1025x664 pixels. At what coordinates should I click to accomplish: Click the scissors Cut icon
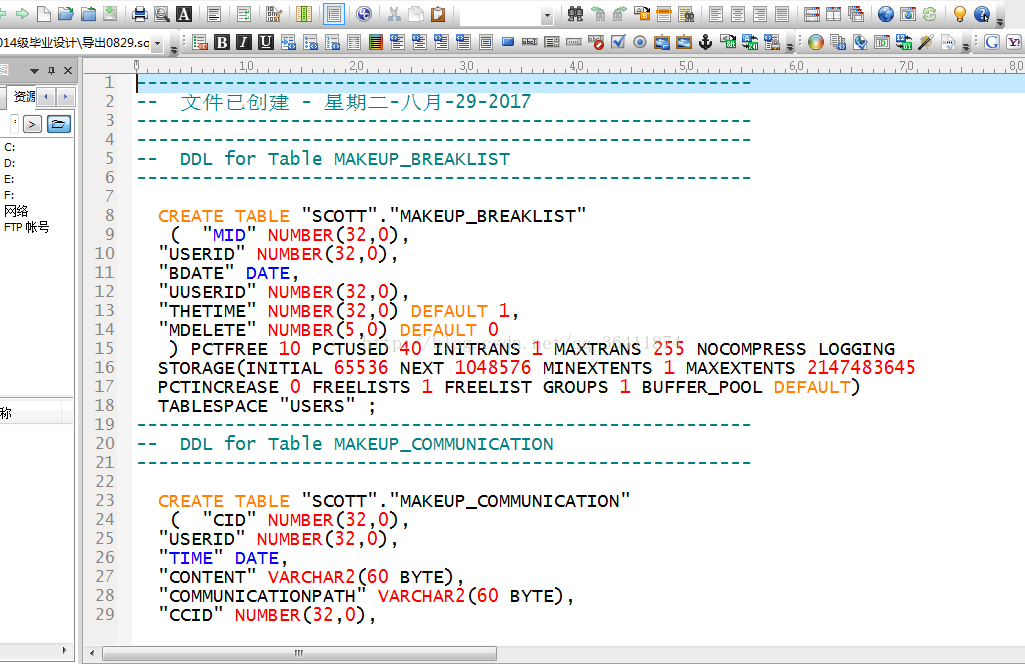click(x=394, y=14)
